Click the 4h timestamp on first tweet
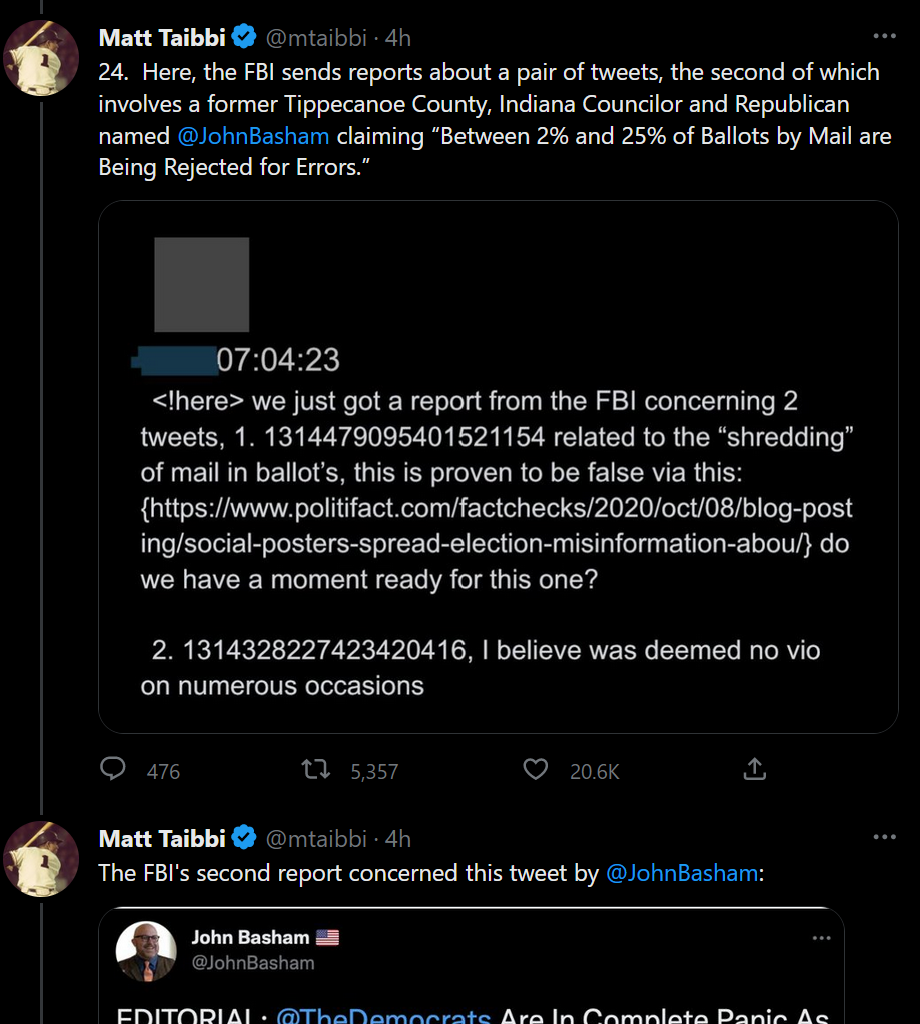Viewport: 920px width, 1024px height. 398,38
